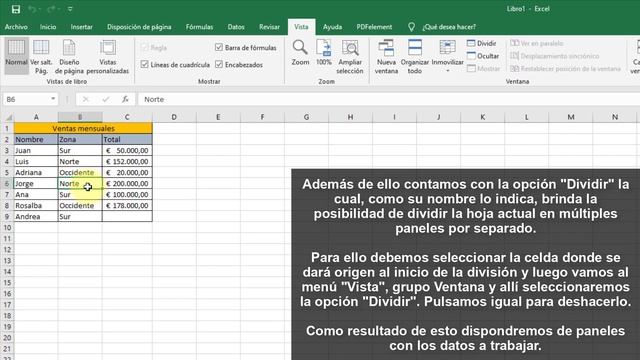Viewport: 640px width, 360px height.
Task: Click the fx insert function icon
Action: click(x=125, y=99)
